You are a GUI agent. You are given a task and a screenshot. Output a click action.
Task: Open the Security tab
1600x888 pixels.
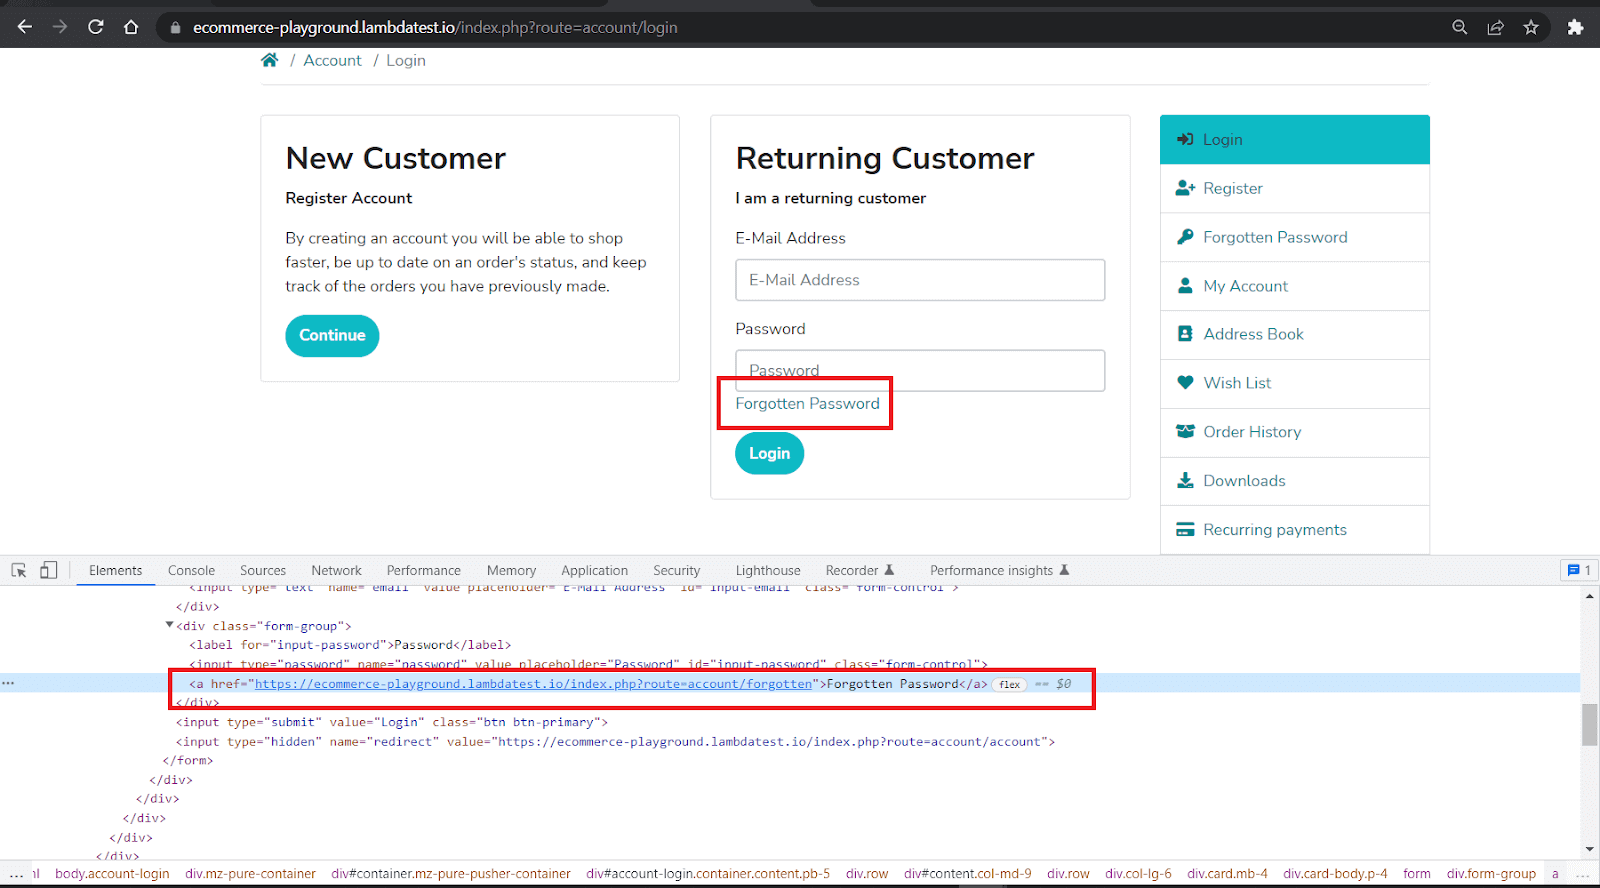tap(676, 570)
